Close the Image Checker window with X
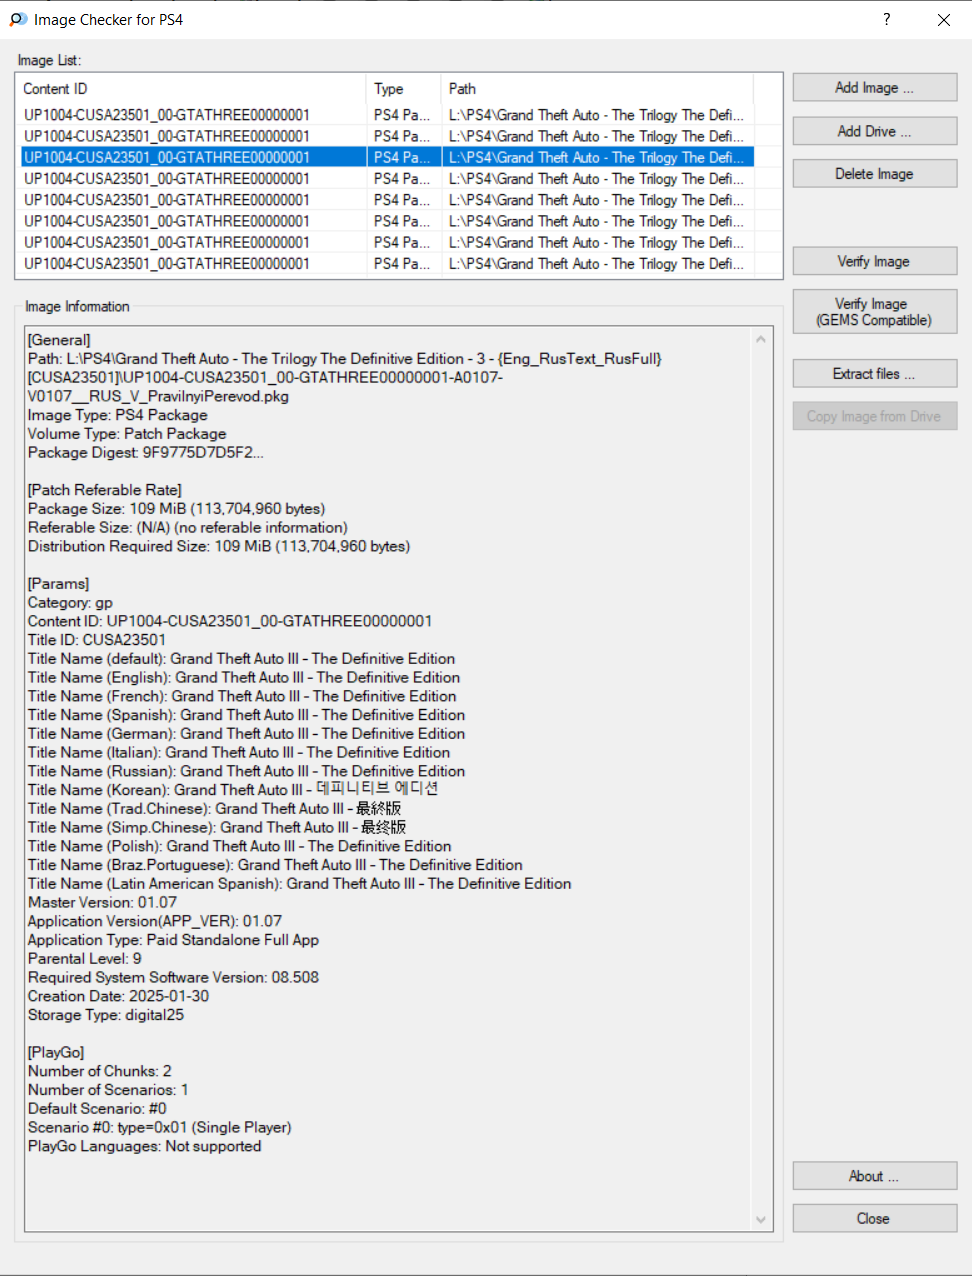 click(x=943, y=19)
